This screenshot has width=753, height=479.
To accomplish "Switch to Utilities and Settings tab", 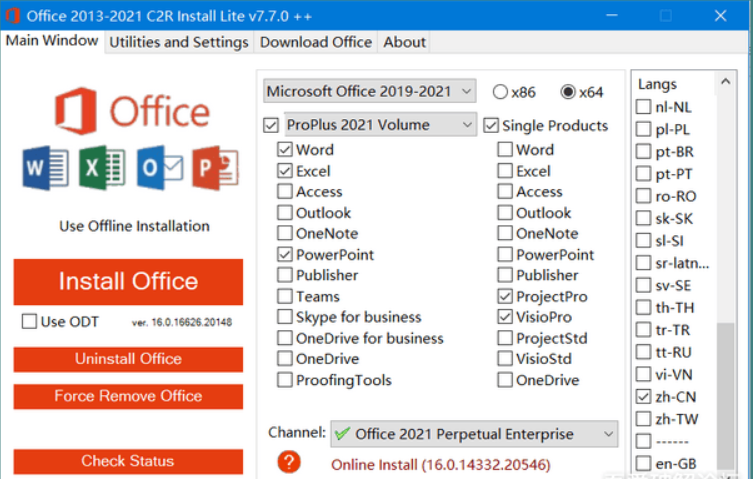I will [179, 42].
